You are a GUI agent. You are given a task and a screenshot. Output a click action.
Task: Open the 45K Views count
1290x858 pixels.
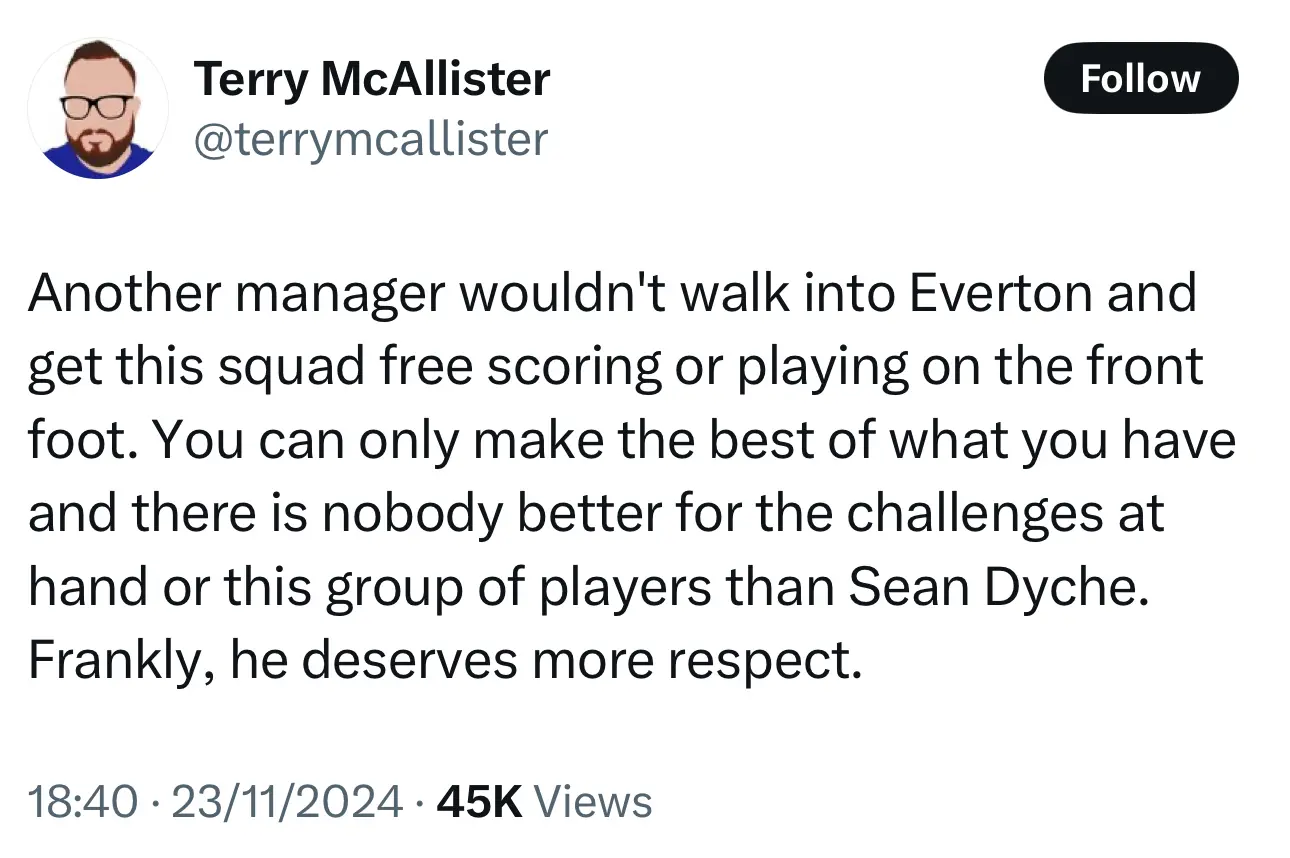coord(544,802)
